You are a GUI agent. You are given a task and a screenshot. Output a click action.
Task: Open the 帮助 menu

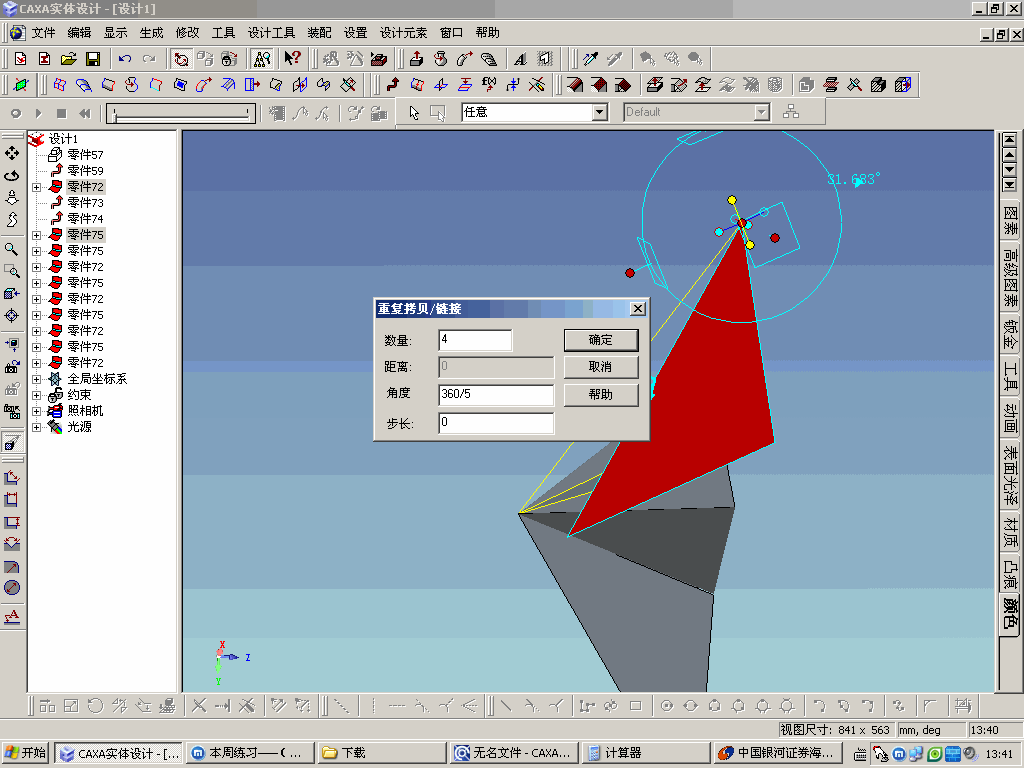pyautogui.click(x=487, y=33)
